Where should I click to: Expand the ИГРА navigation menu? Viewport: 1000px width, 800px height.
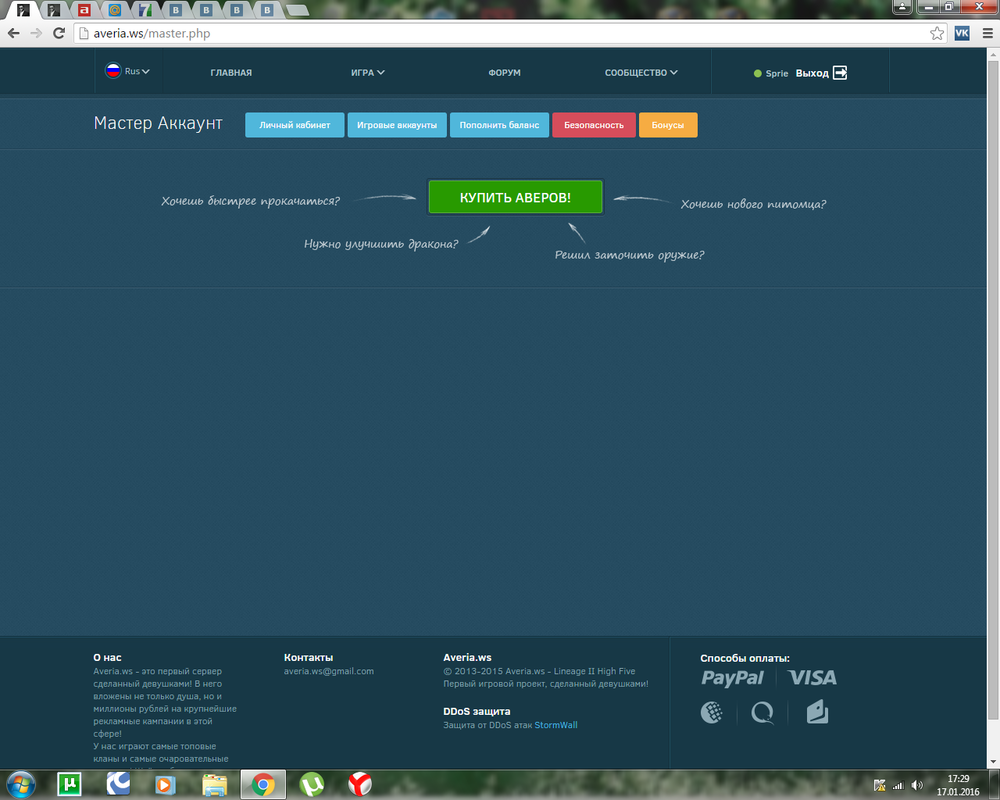pyautogui.click(x=368, y=73)
